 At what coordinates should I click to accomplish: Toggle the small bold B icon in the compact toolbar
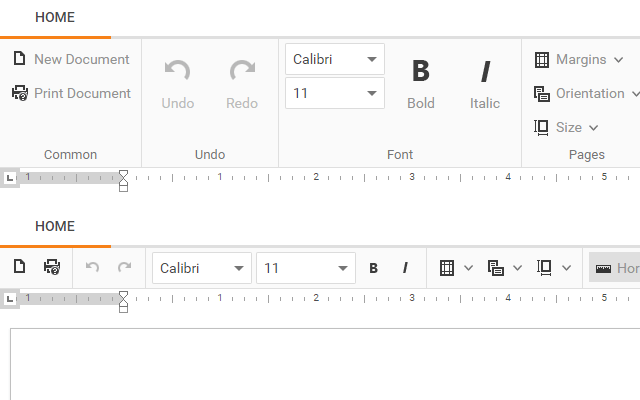(373, 268)
